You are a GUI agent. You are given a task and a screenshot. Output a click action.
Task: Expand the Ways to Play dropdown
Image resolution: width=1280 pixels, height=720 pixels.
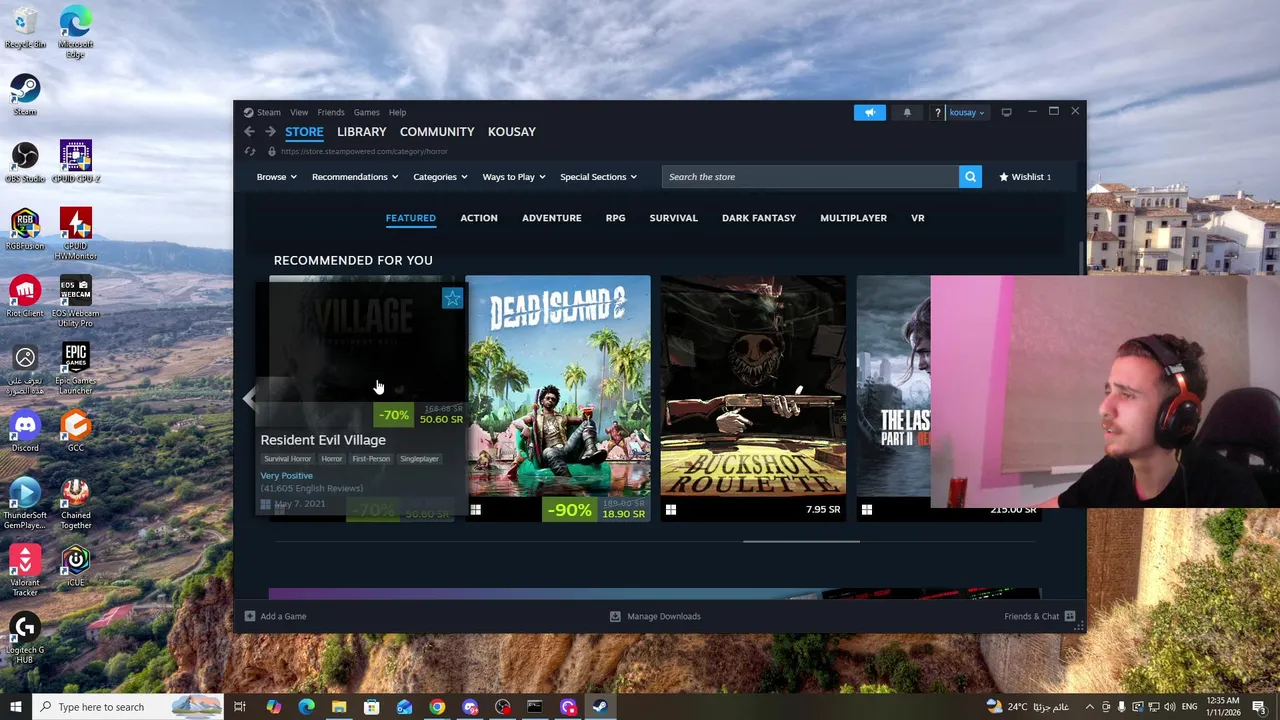[514, 177]
